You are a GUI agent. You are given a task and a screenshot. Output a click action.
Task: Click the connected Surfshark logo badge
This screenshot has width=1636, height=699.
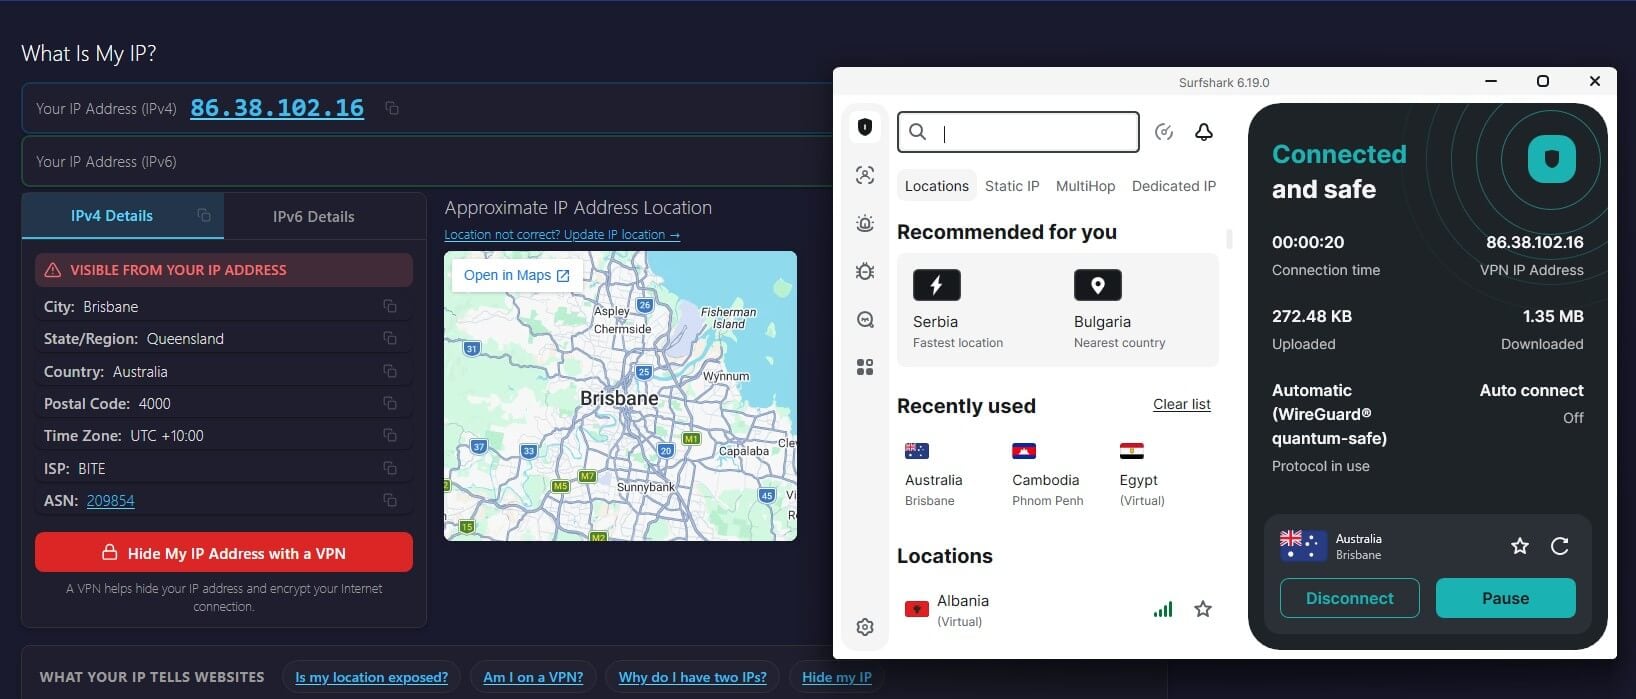(x=1552, y=159)
